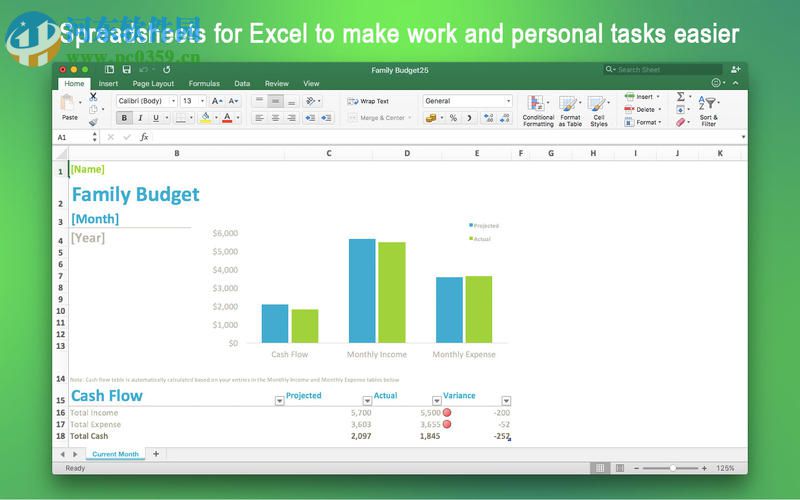
Task: Switch to the Page Layout tab
Action: click(x=153, y=84)
